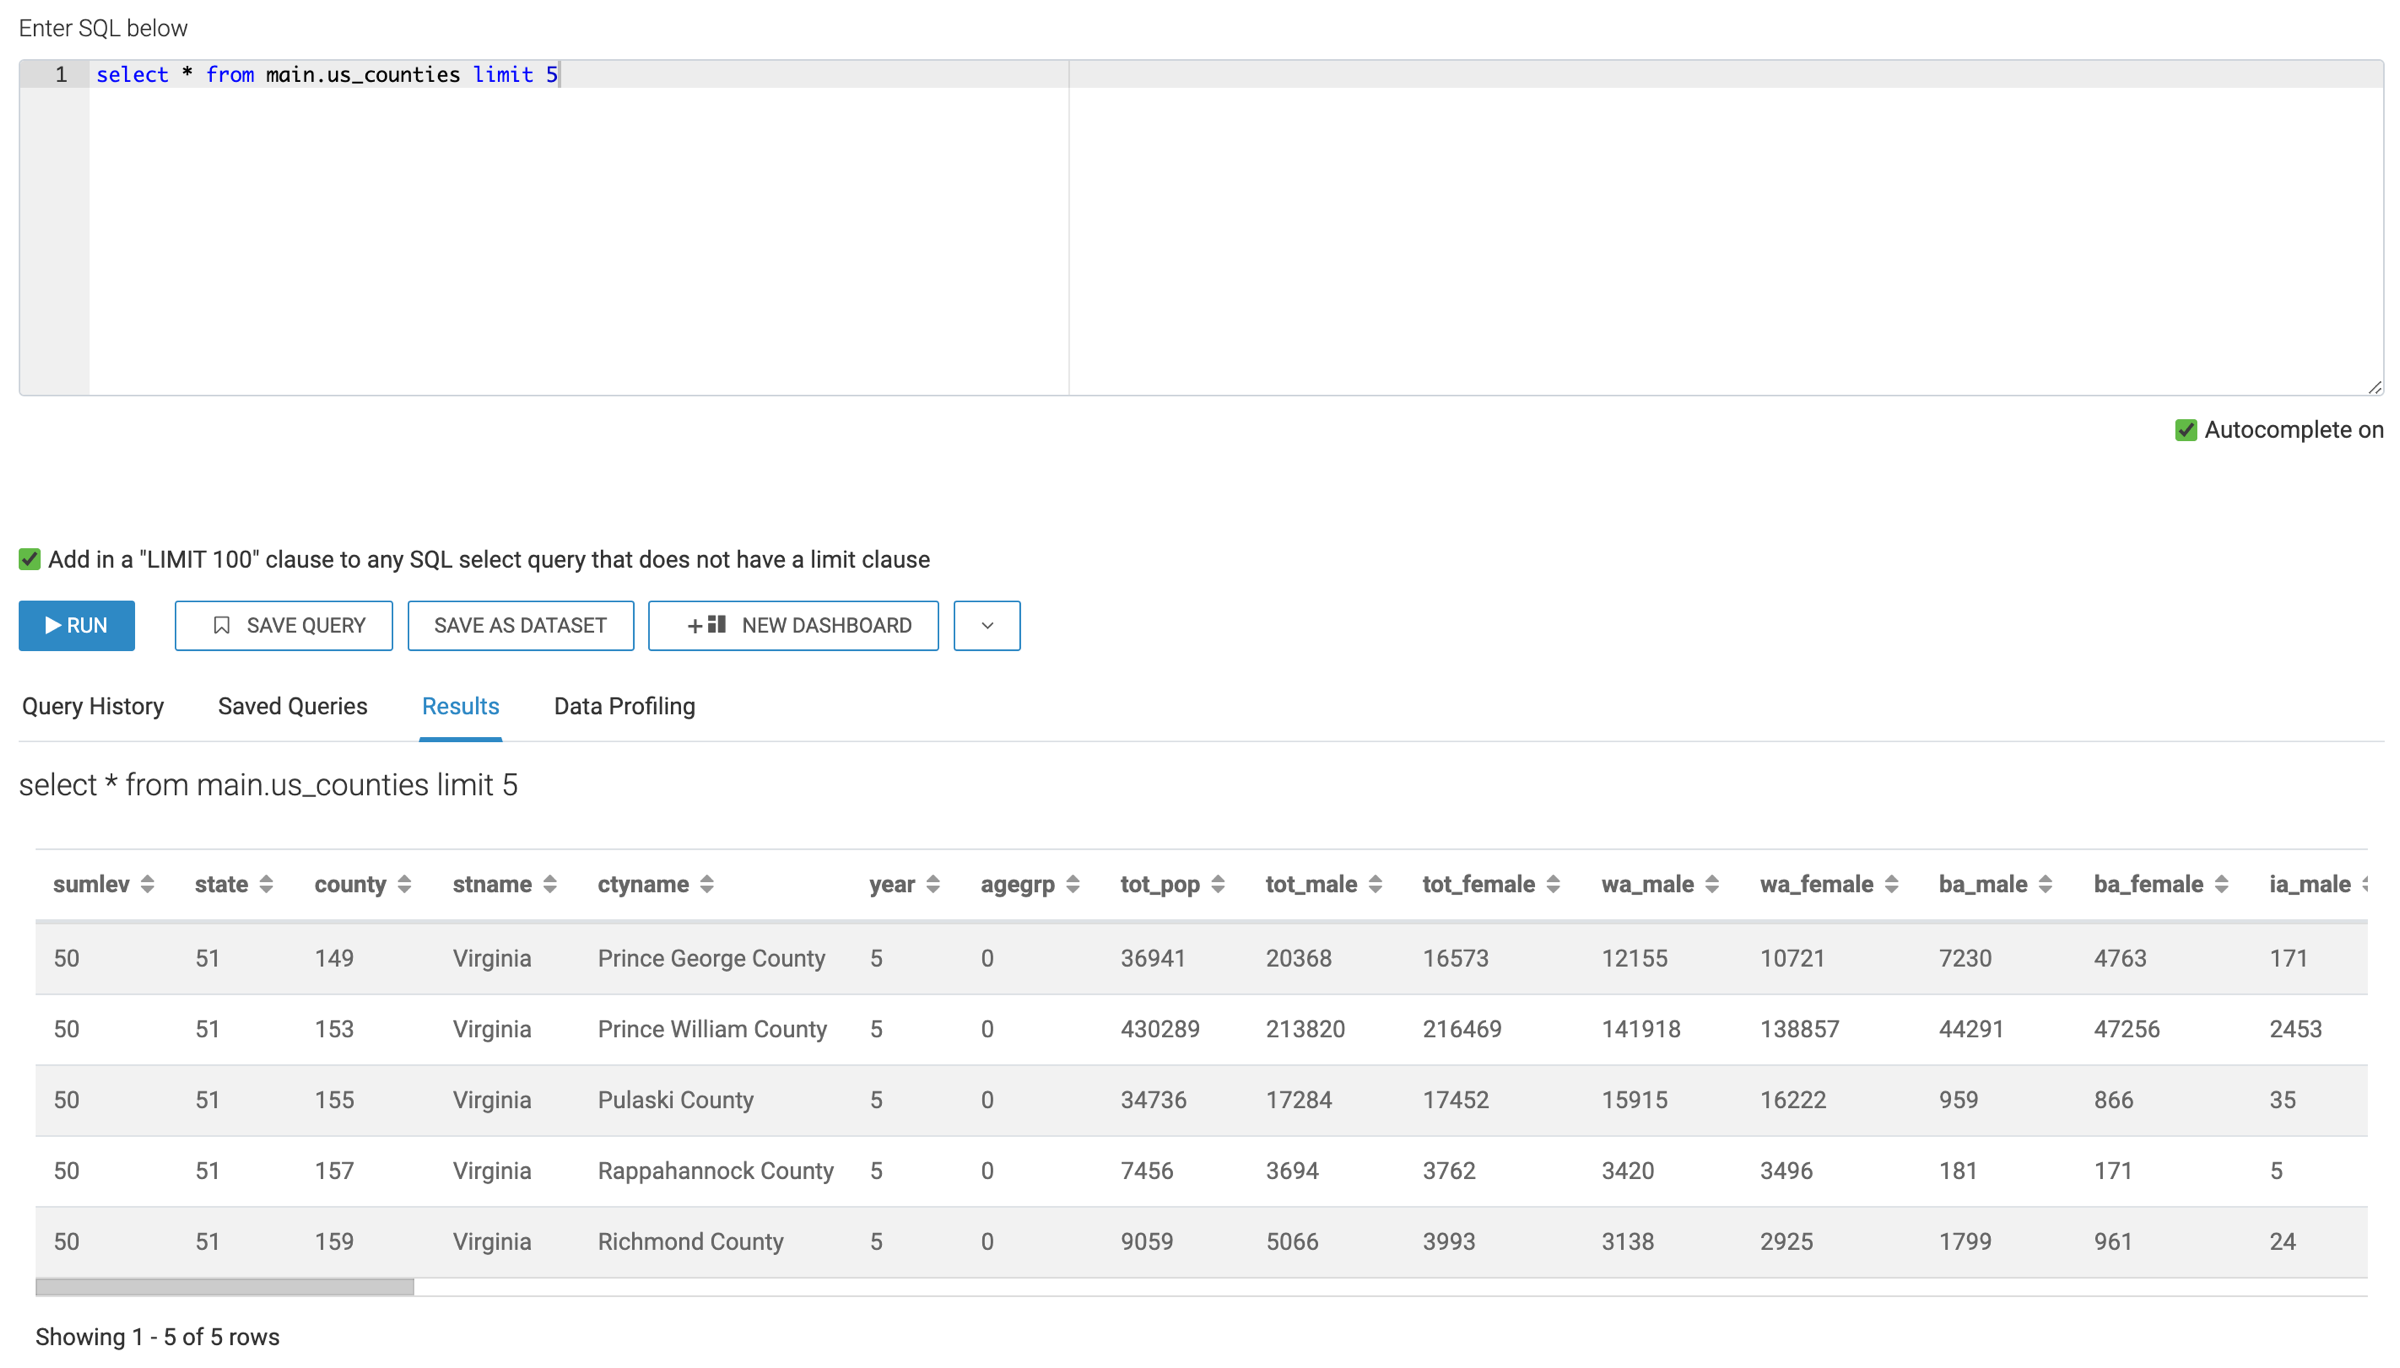Click the SAVE AS DATASET button

pos(520,626)
